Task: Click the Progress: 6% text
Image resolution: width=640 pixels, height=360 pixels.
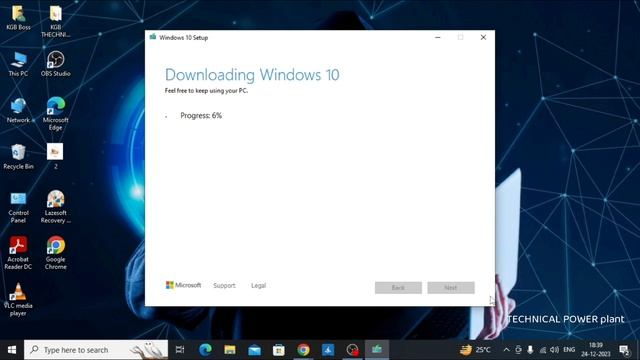Action: (201, 116)
